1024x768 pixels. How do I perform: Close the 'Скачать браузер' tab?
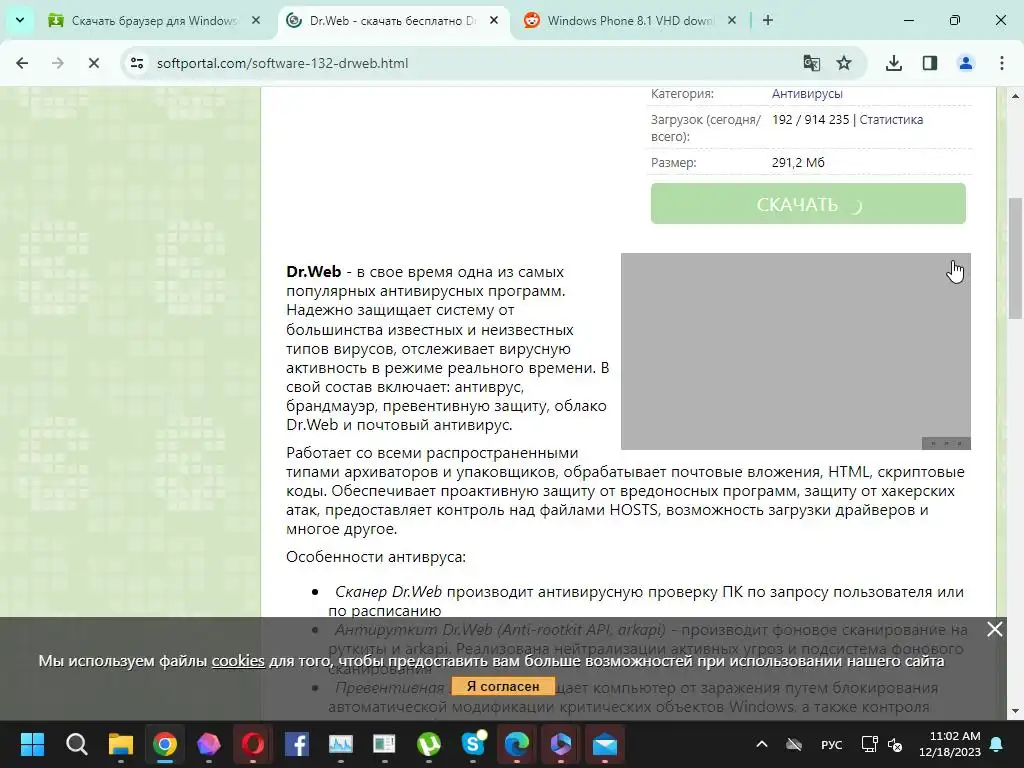click(256, 20)
